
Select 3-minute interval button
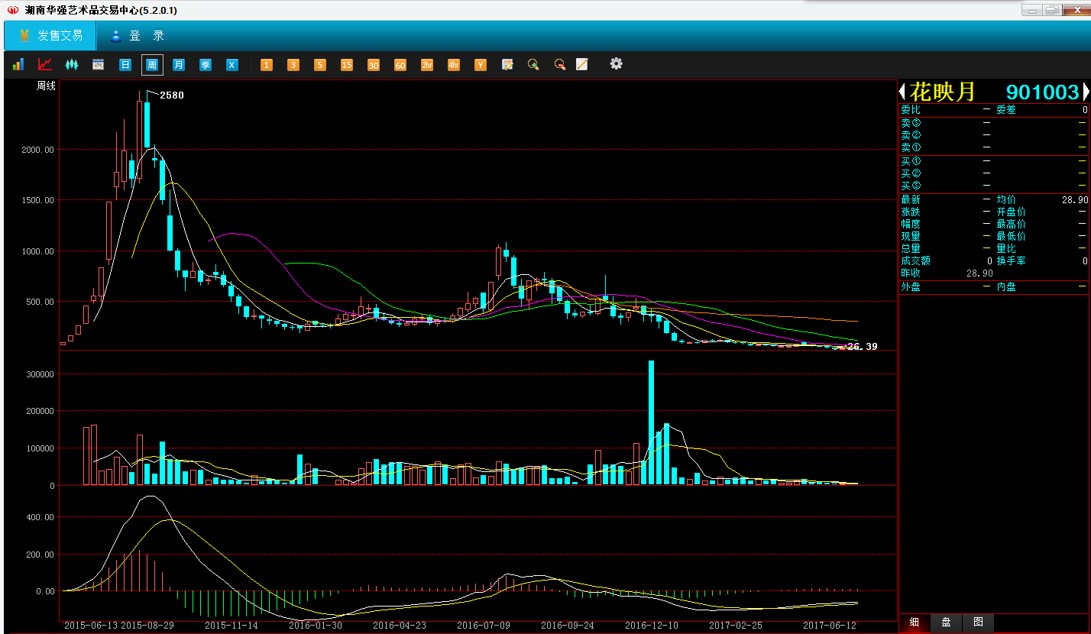[x=293, y=65]
